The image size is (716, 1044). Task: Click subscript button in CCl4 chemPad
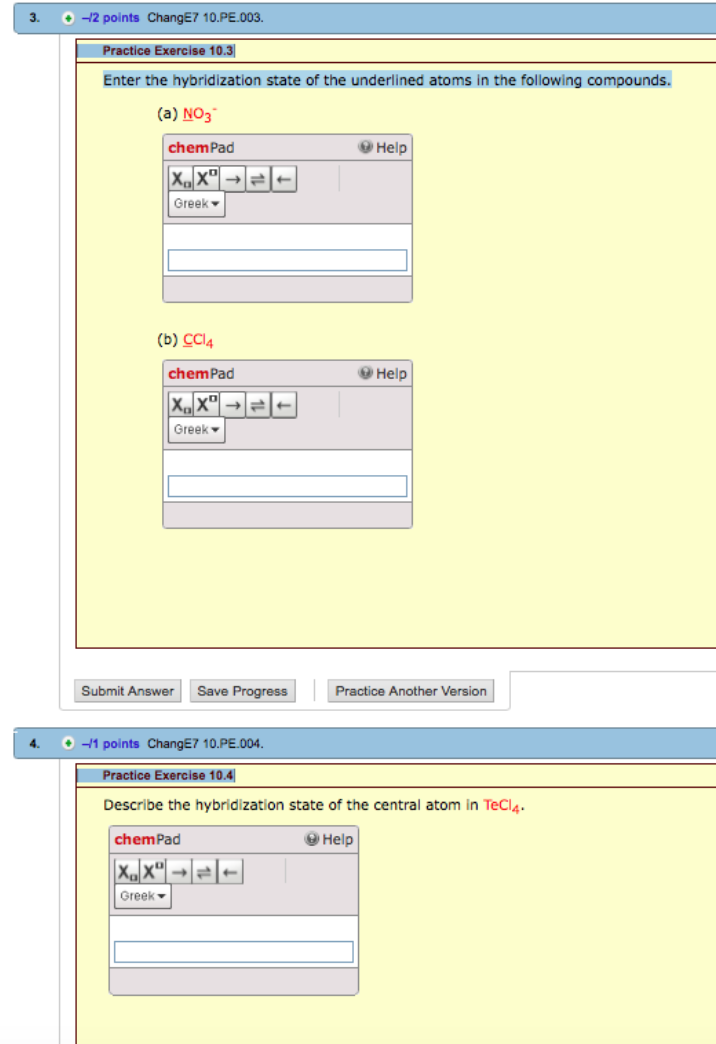(180, 407)
